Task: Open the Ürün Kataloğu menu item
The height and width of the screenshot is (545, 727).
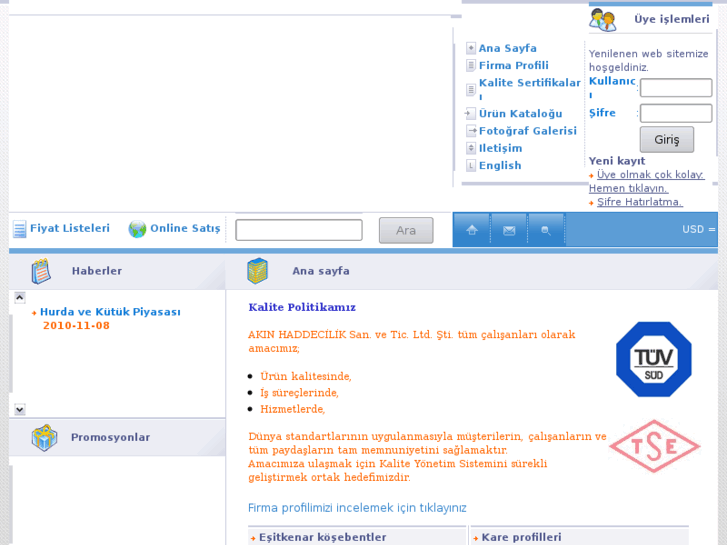Action: pyautogui.click(x=521, y=114)
